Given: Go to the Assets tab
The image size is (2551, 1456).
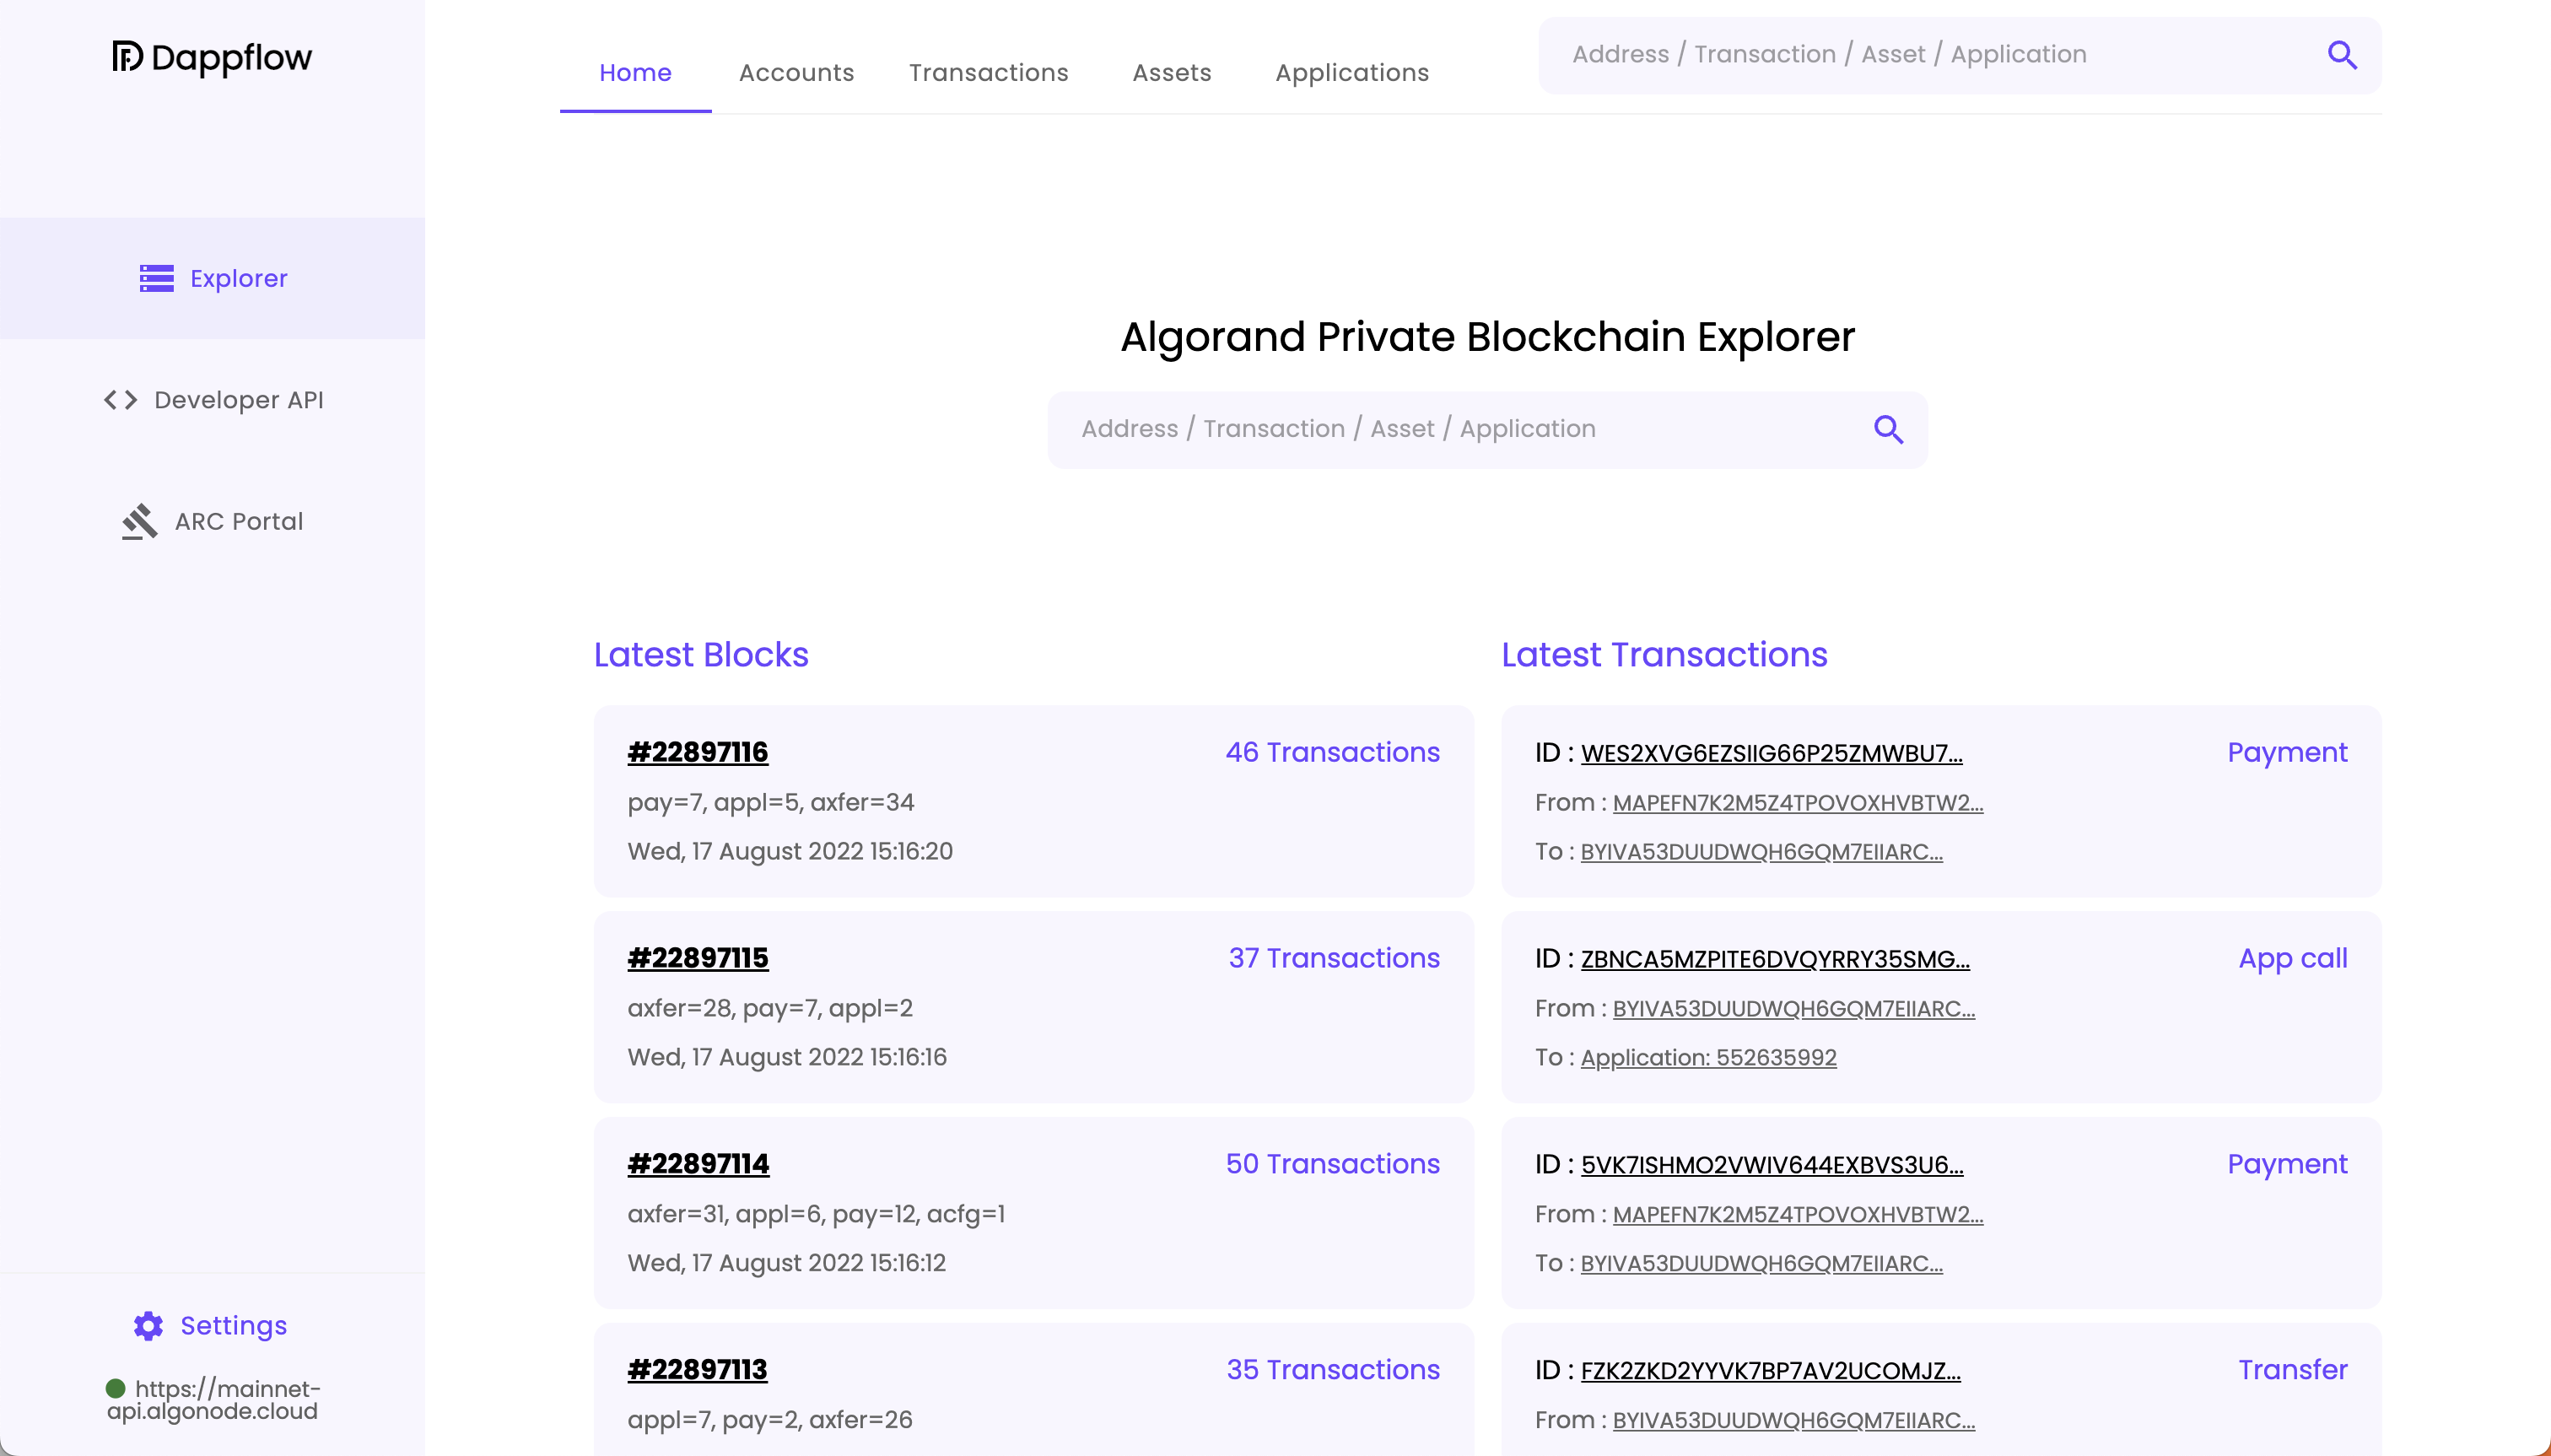Looking at the screenshot, I should (x=1171, y=73).
